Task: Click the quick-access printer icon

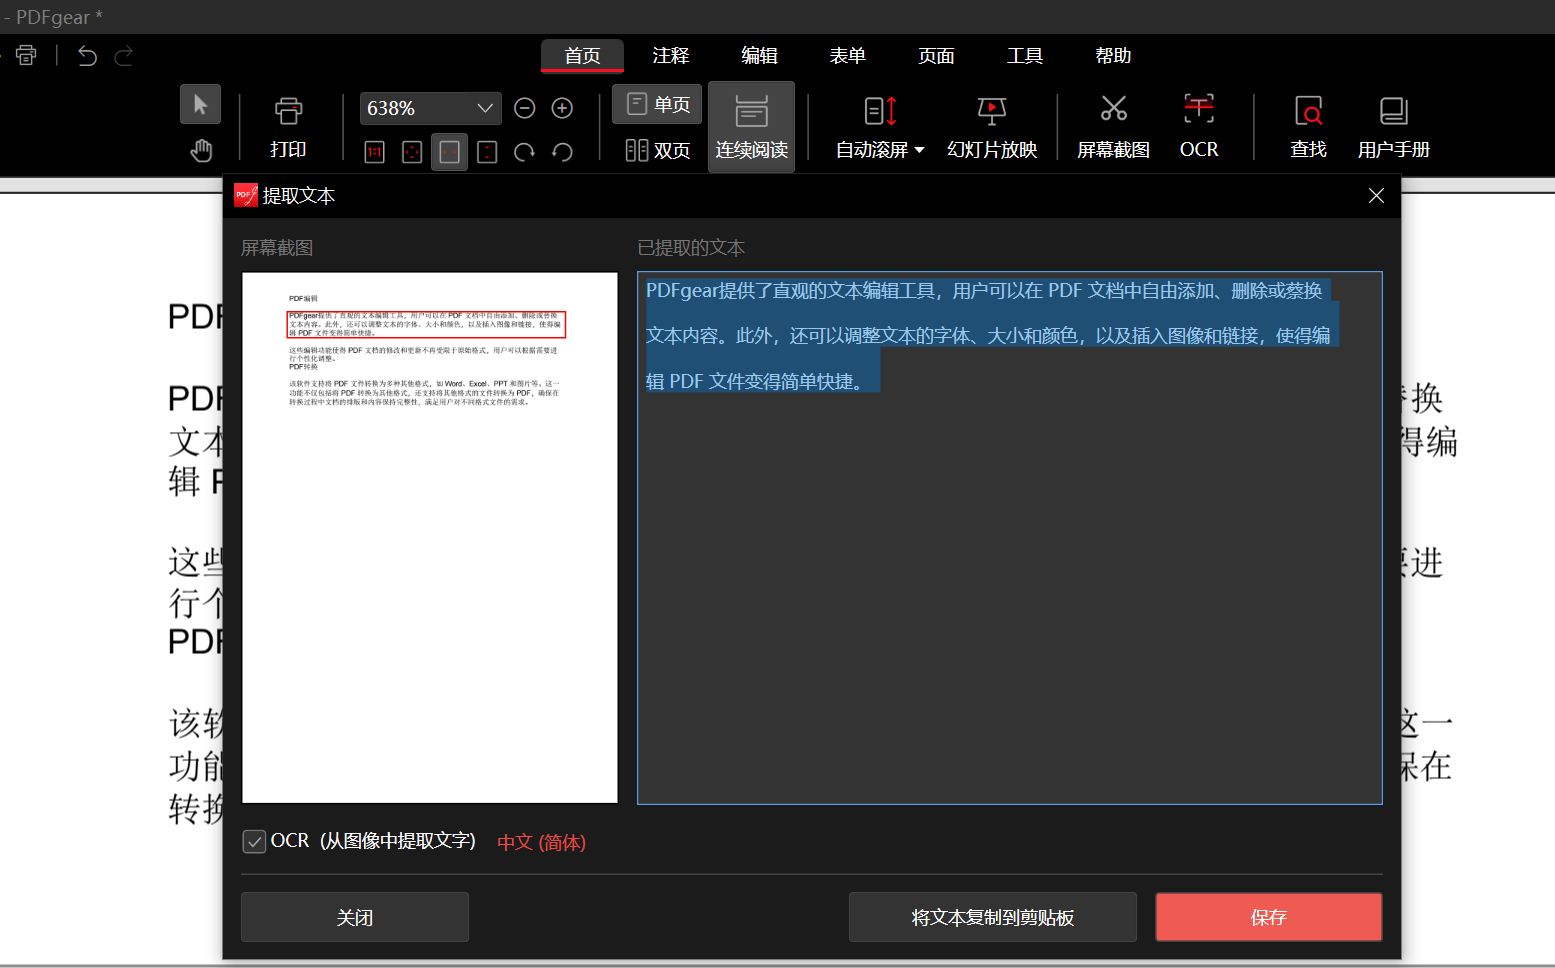Action: 26,56
